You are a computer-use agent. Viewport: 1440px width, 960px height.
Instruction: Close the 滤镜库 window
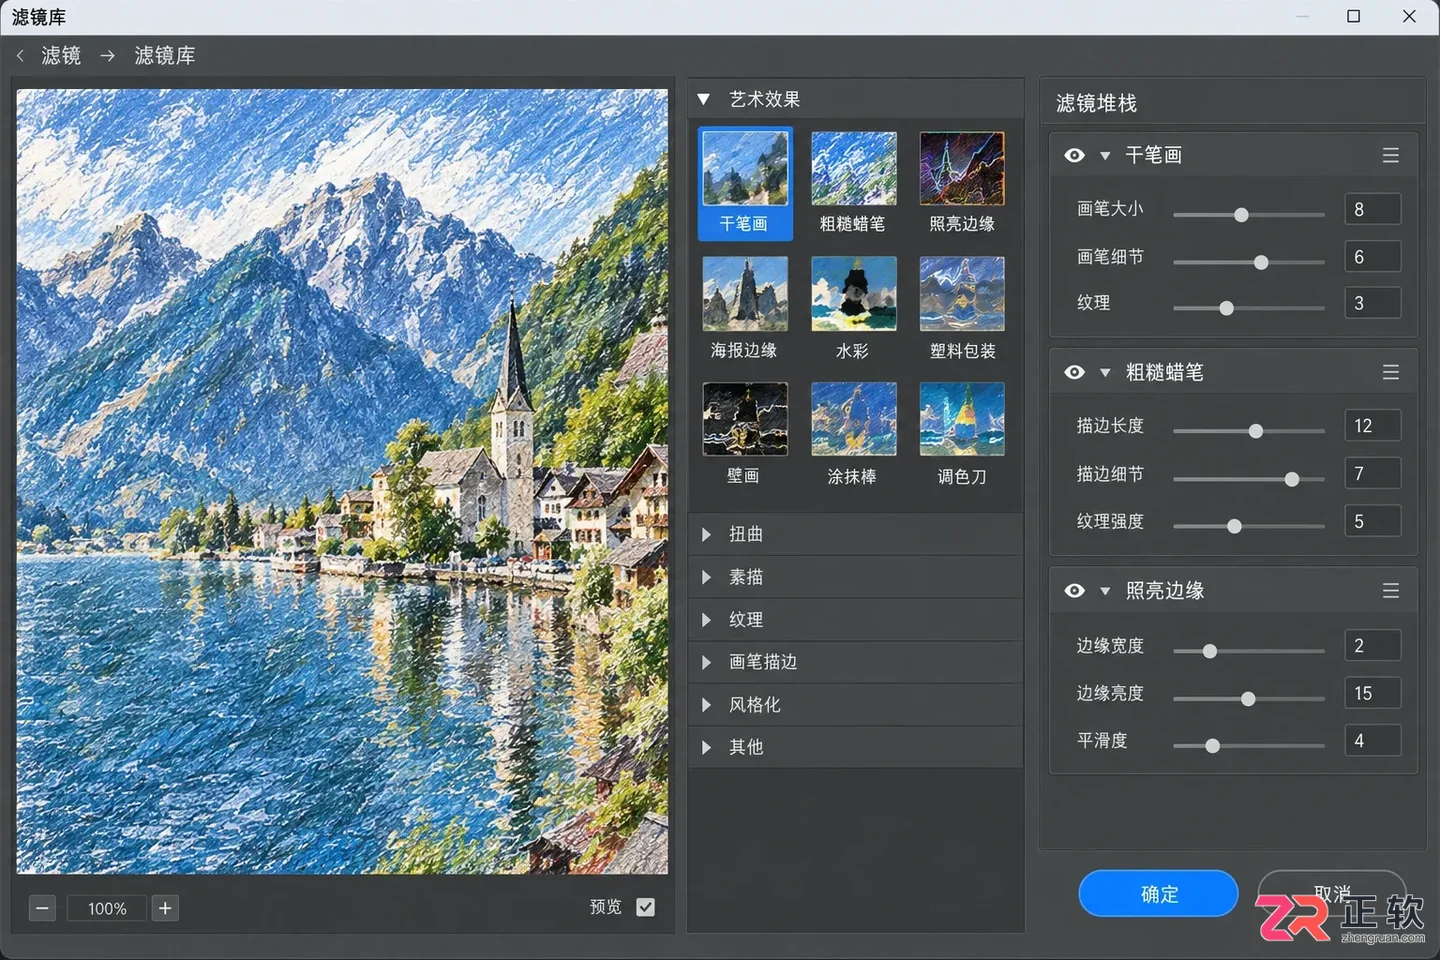(x=1409, y=16)
